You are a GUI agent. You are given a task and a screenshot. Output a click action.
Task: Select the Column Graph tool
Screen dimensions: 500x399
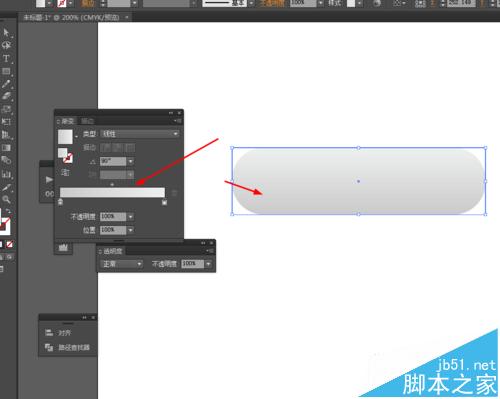click(x=6, y=174)
